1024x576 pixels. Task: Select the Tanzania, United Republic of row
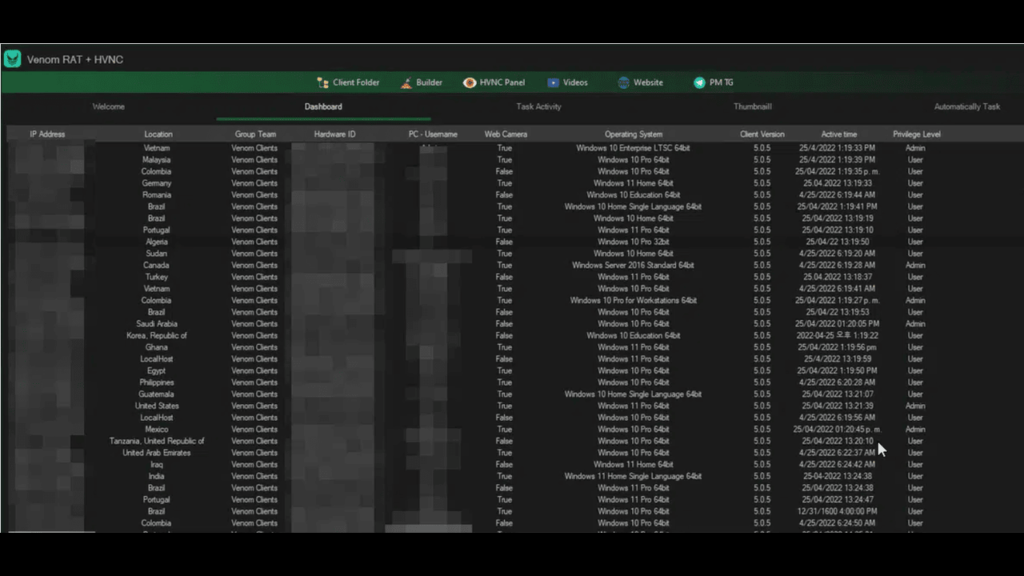[156, 441]
